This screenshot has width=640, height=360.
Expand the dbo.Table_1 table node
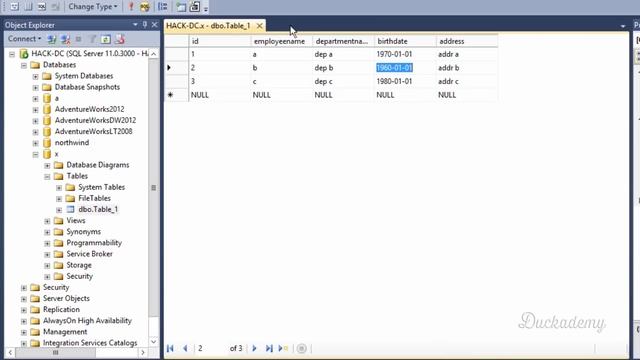(59, 210)
